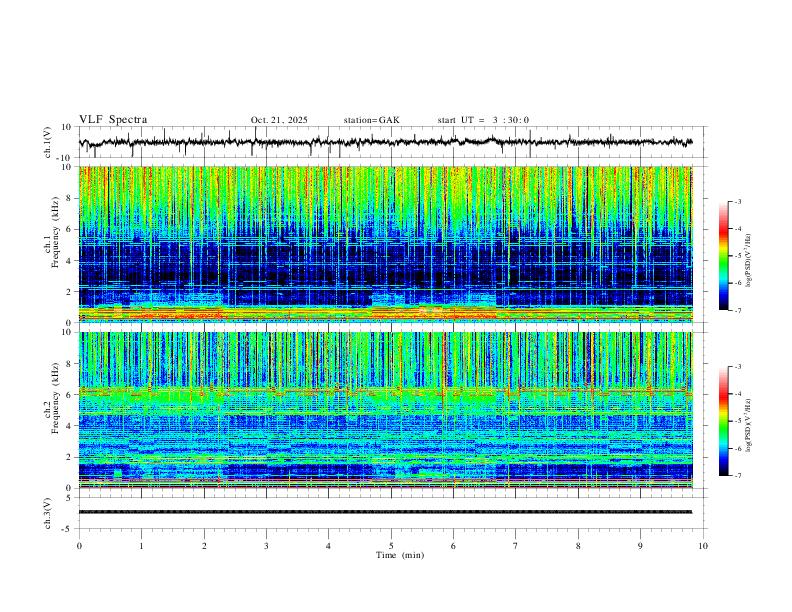
Task: Click the "8" kHz tick of ch.1 spectrogram
Action: coord(70,198)
